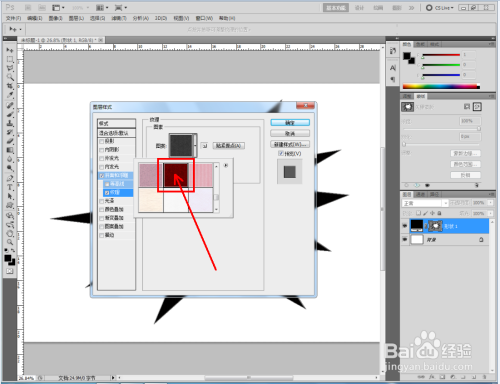Choose the Rectangular Marquee tool
500x384 pixels.
pyautogui.click(x=10, y=59)
